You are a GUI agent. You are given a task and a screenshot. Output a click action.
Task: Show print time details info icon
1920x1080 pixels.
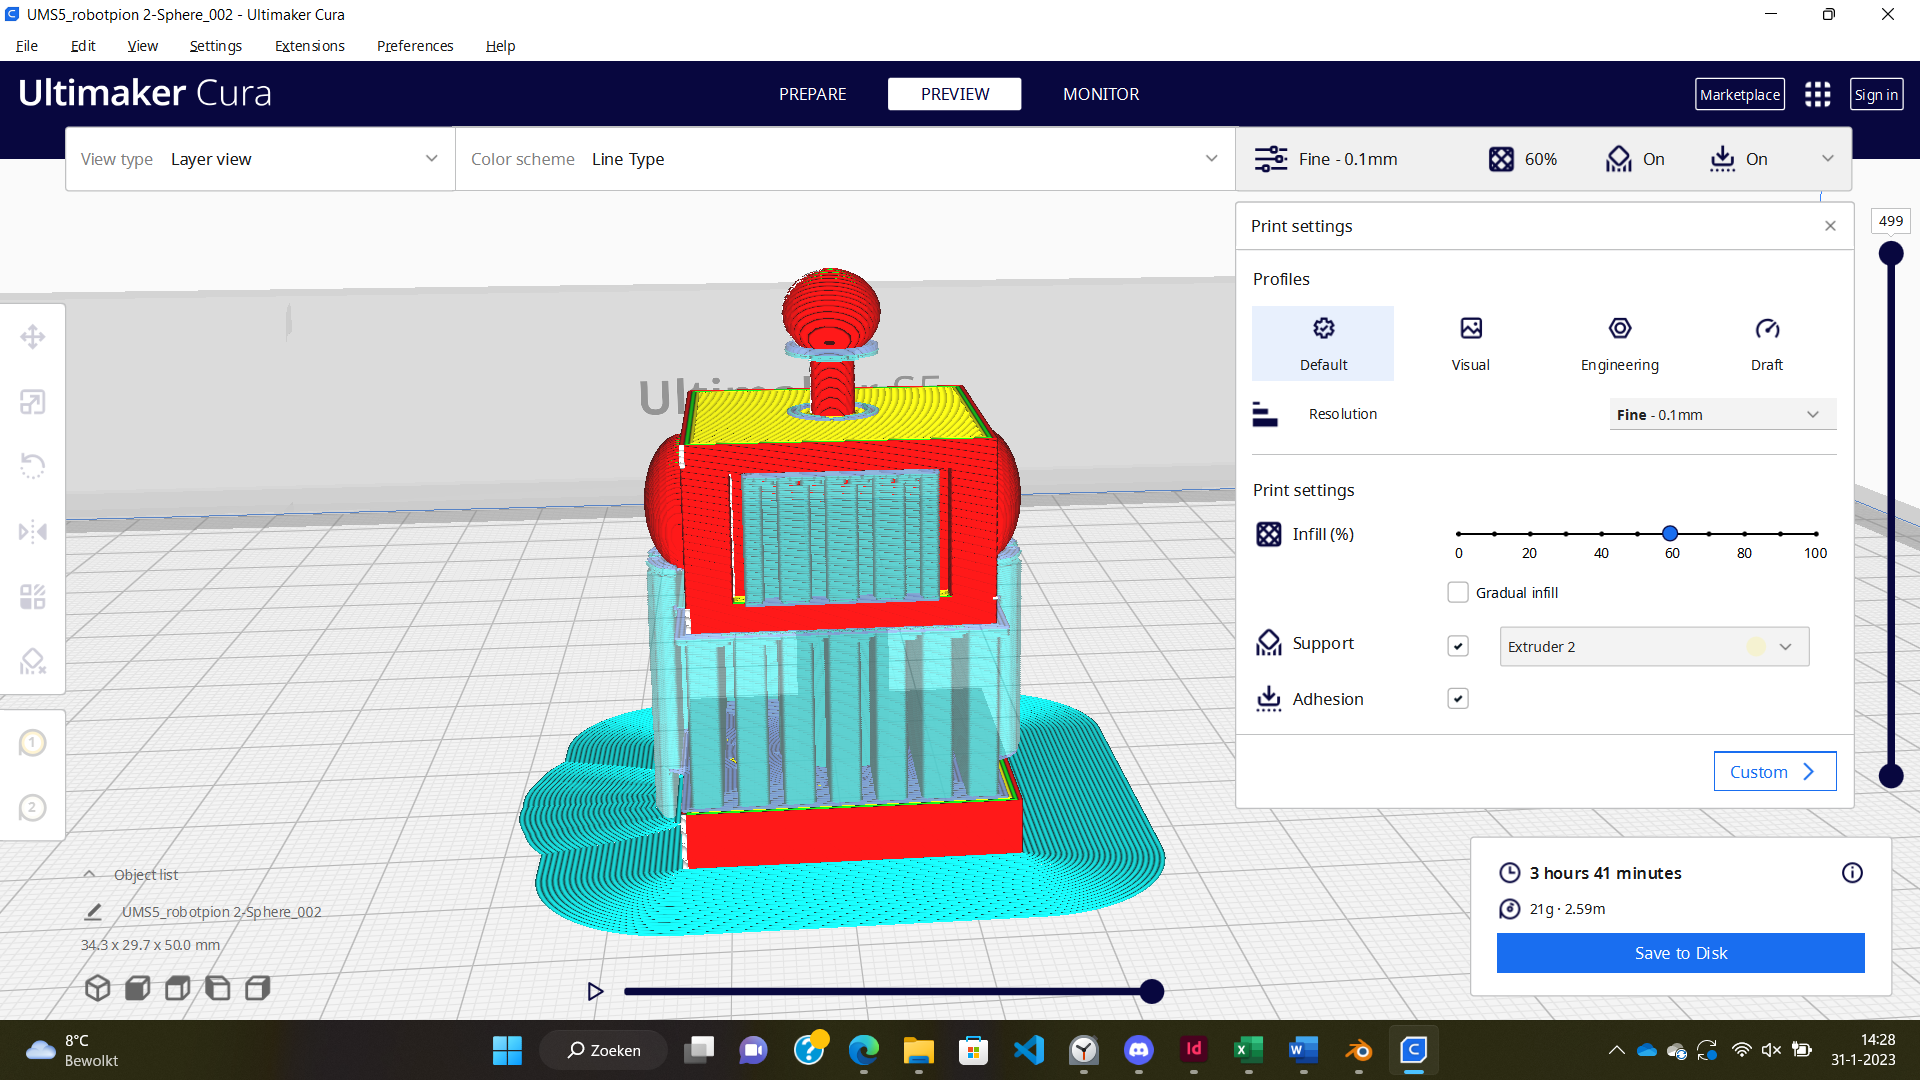click(1852, 873)
